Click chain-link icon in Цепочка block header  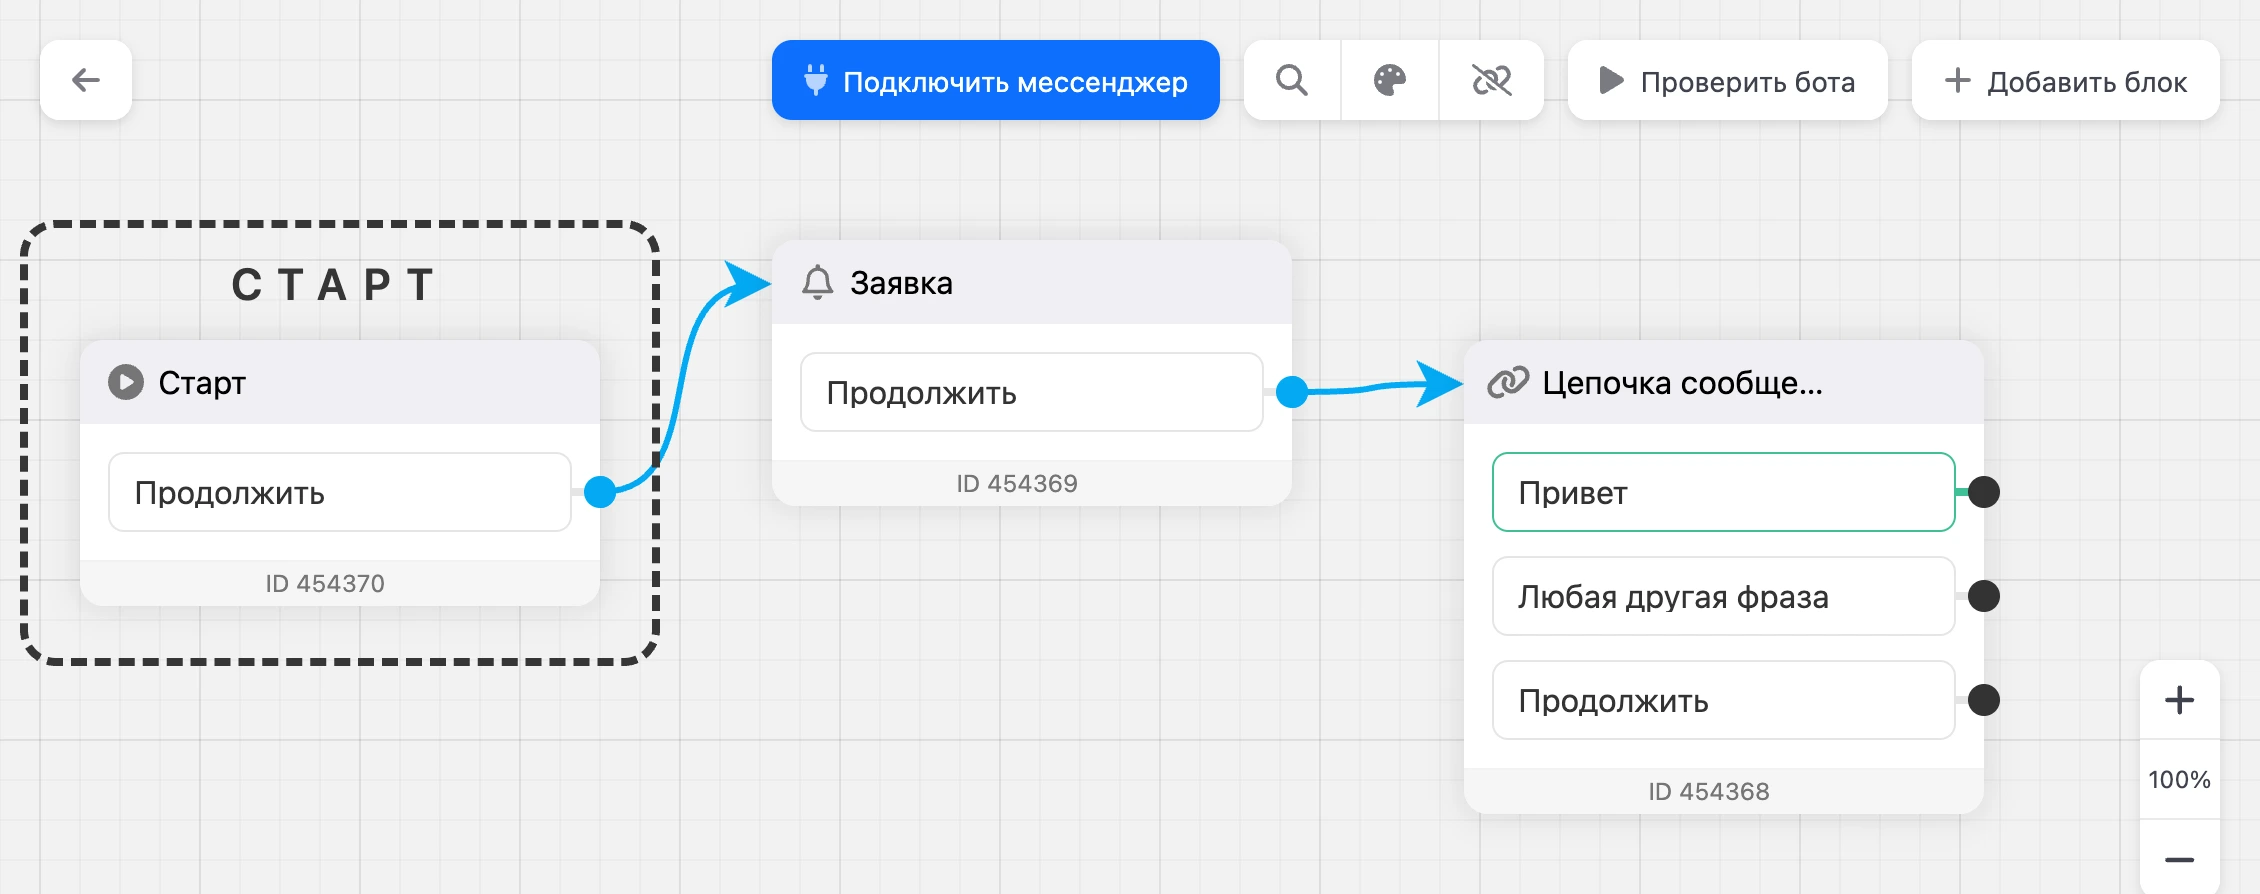pos(1508,382)
